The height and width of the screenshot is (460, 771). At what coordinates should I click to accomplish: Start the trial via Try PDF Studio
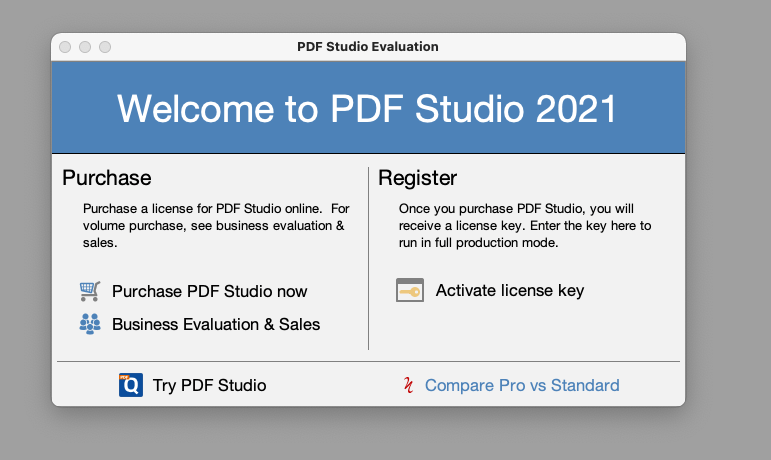coord(209,385)
